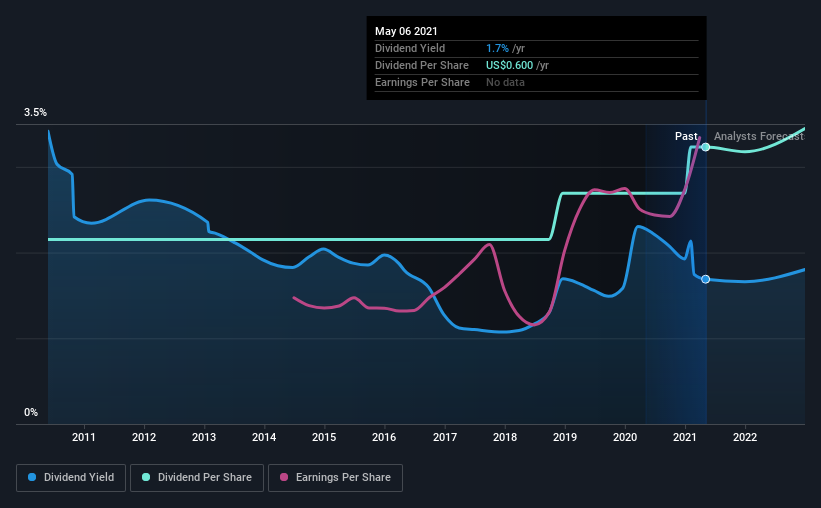Click the US$0.600 dividend per share value
The height and width of the screenshot is (508, 821).
point(509,65)
